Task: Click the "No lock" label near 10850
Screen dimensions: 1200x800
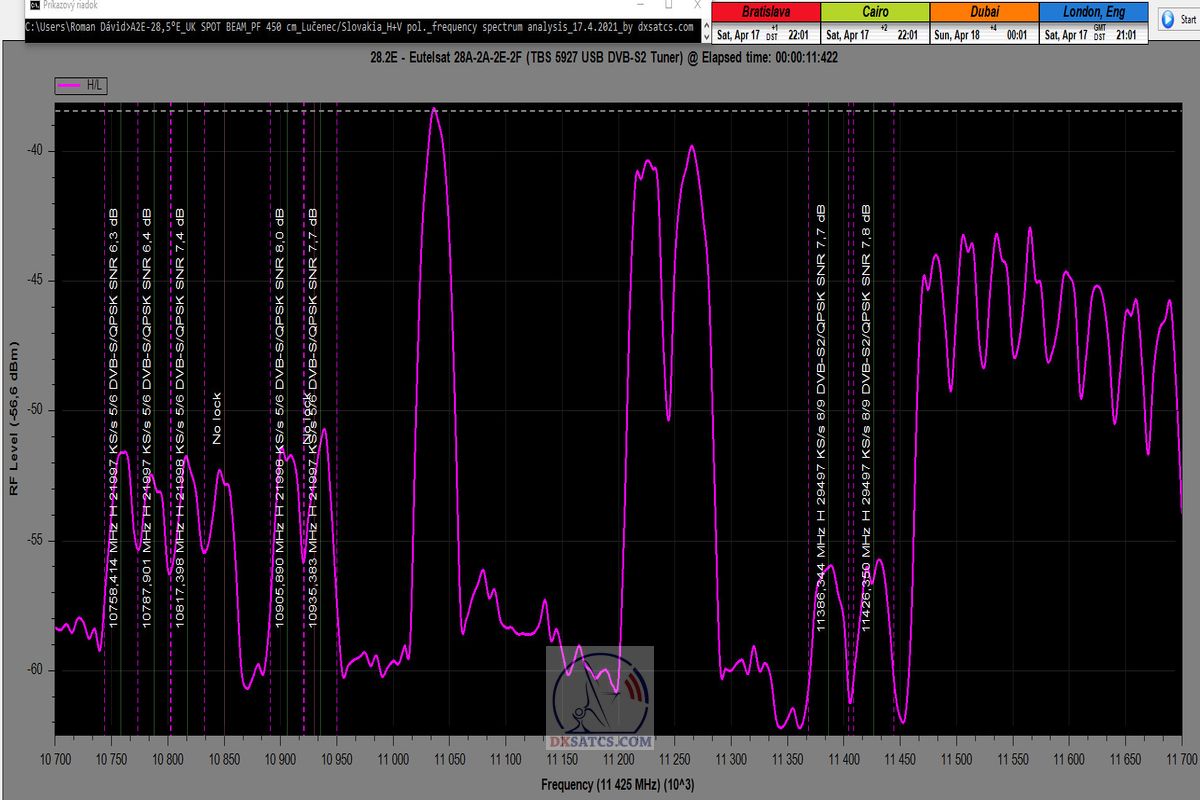Action: [x=216, y=418]
